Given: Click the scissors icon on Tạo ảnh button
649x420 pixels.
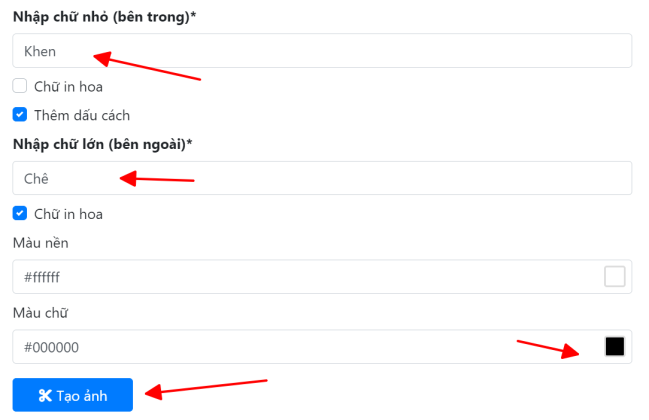Looking at the screenshot, I should (45, 396).
